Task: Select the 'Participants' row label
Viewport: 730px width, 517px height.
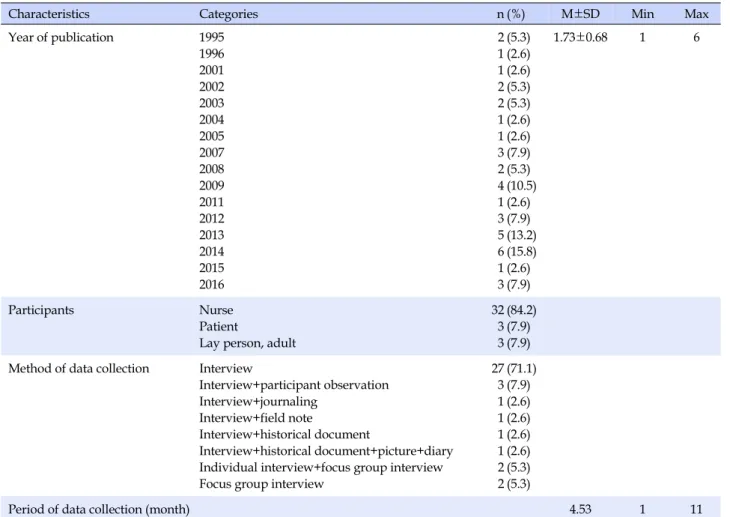Action: (x=41, y=310)
